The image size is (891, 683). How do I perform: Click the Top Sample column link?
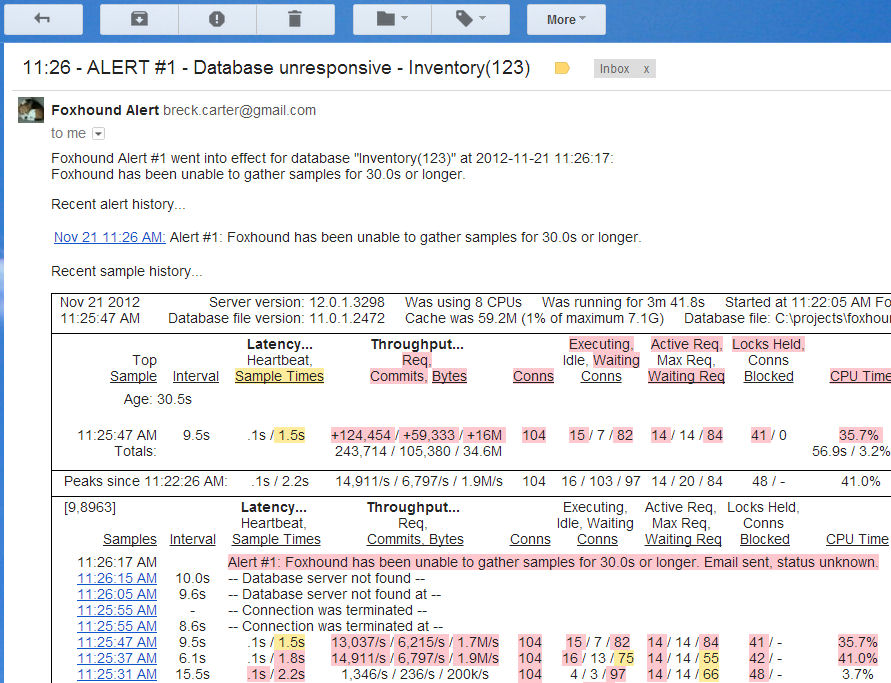click(134, 376)
